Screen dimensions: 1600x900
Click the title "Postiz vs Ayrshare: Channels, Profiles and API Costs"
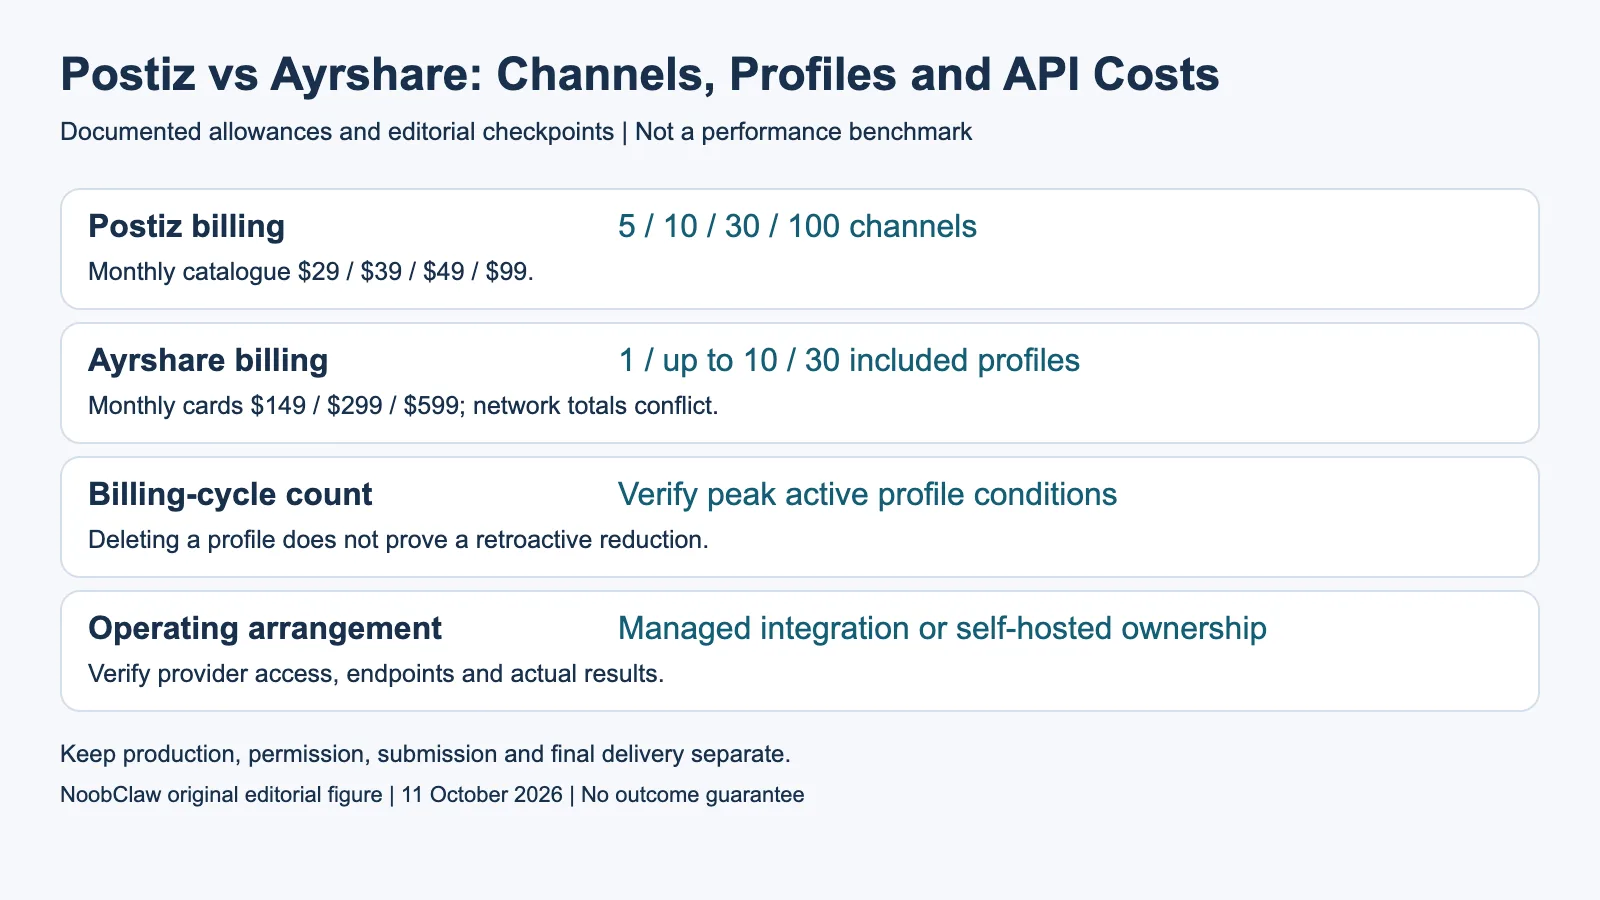coord(640,75)
